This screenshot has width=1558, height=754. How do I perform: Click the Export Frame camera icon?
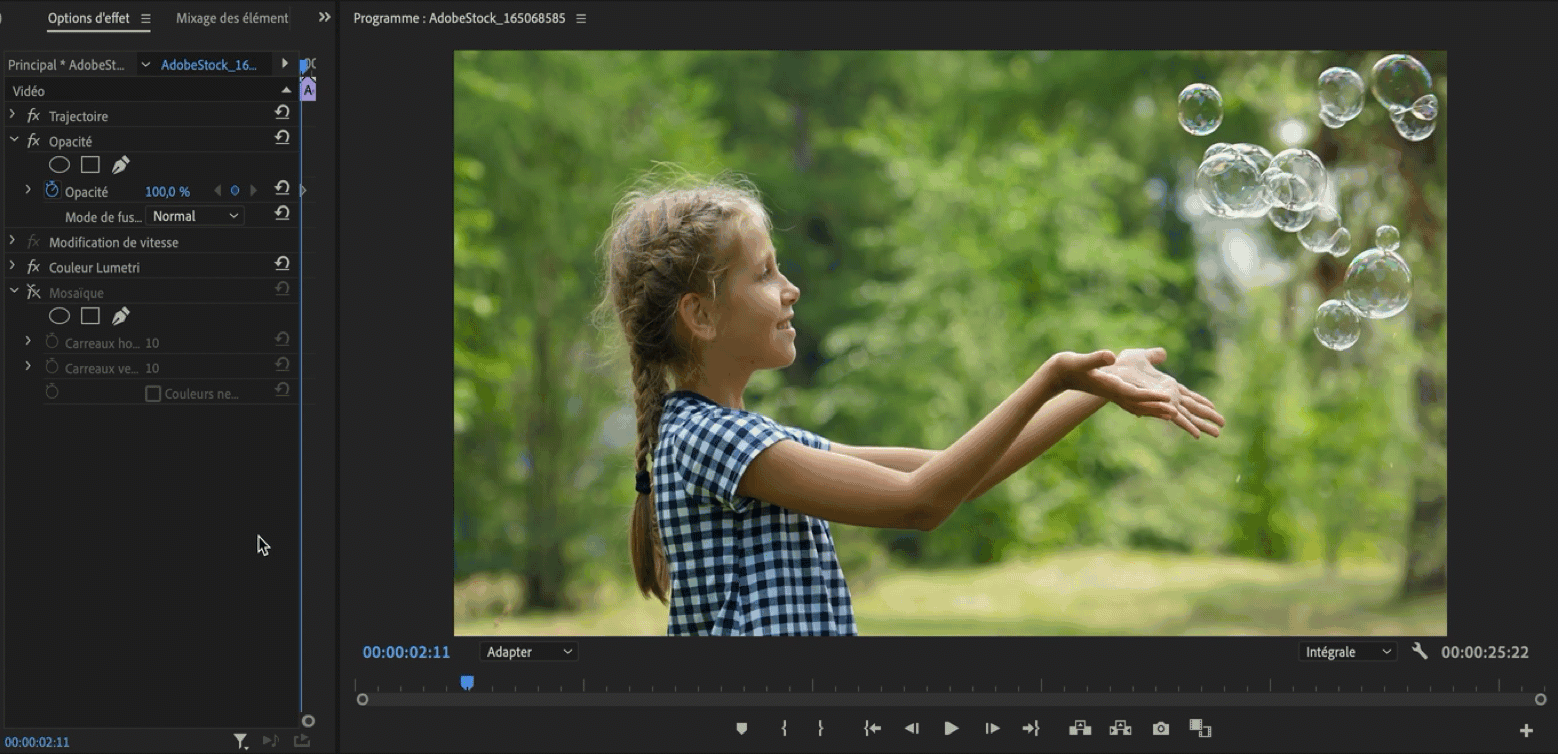(1160, 729)
